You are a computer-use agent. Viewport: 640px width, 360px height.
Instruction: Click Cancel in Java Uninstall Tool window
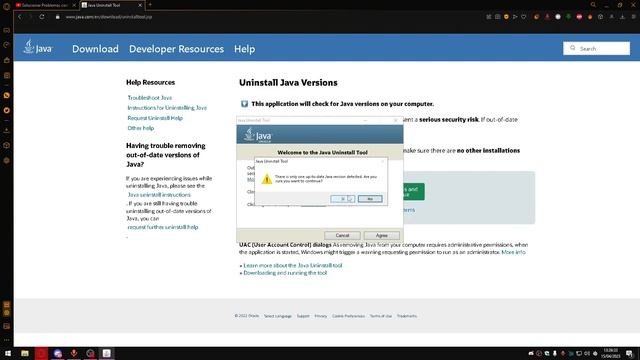click(x=342, y=236)
